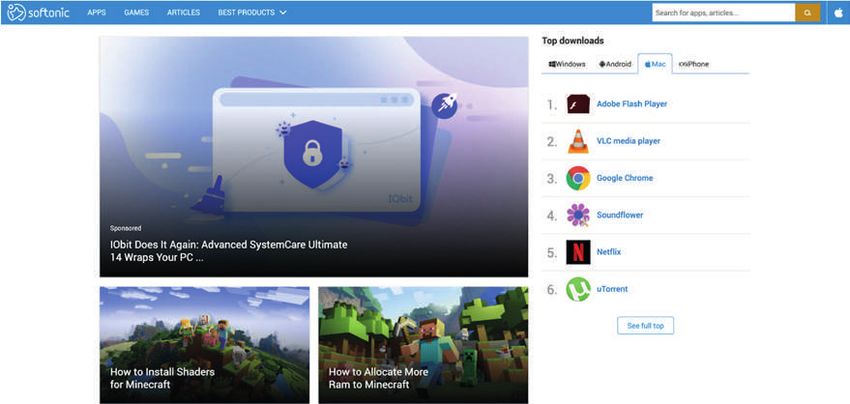
Task: Open the IObit Advanced SystemCare article headline
Action: [x=228, y=251]
